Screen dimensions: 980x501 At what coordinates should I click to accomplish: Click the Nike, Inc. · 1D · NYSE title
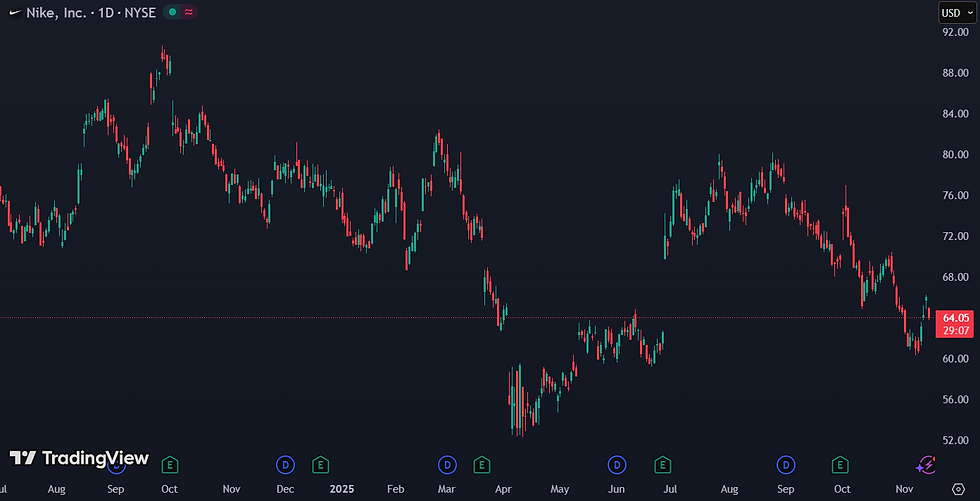[x=91, y=12]
